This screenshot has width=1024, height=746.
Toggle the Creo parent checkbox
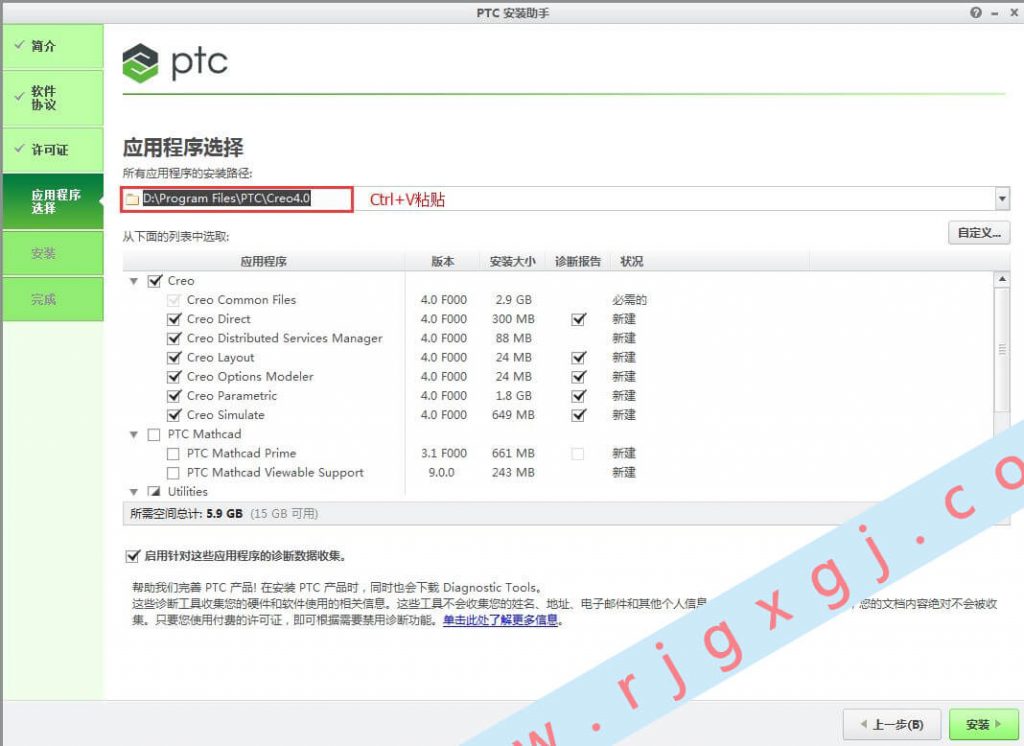point(155,281)
